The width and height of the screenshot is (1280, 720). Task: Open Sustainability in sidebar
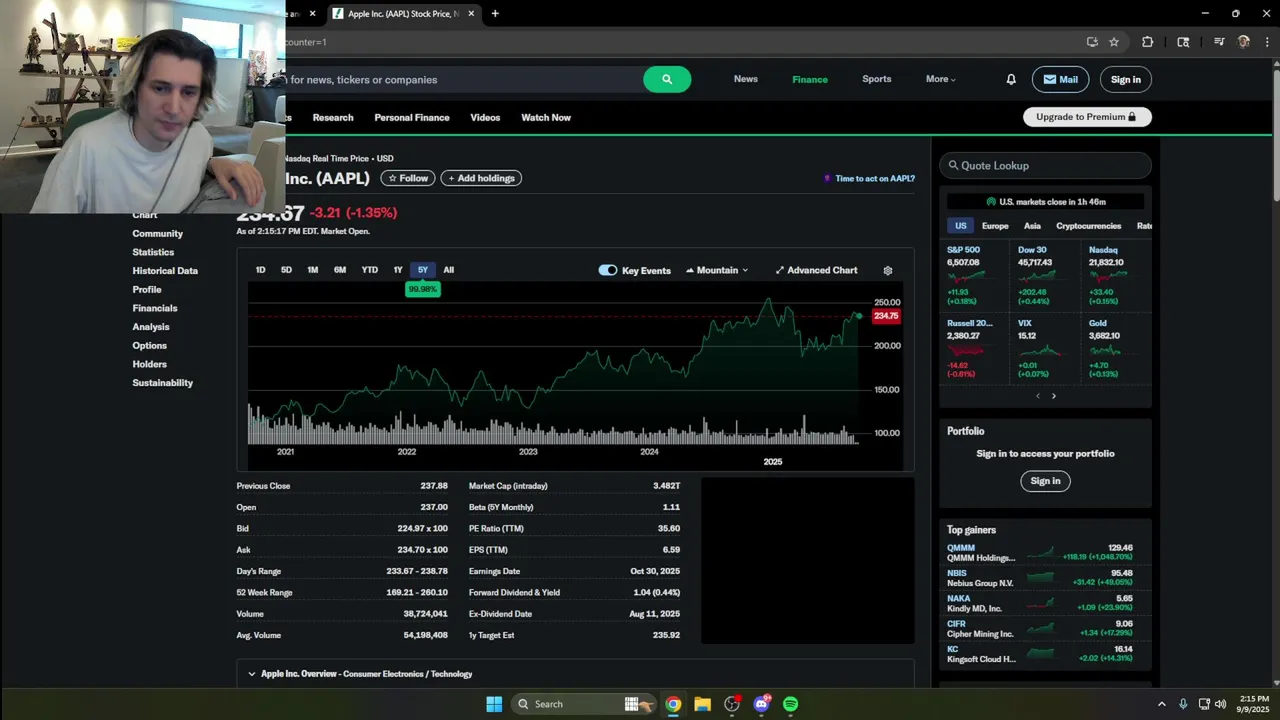click(x=162, y=383)
